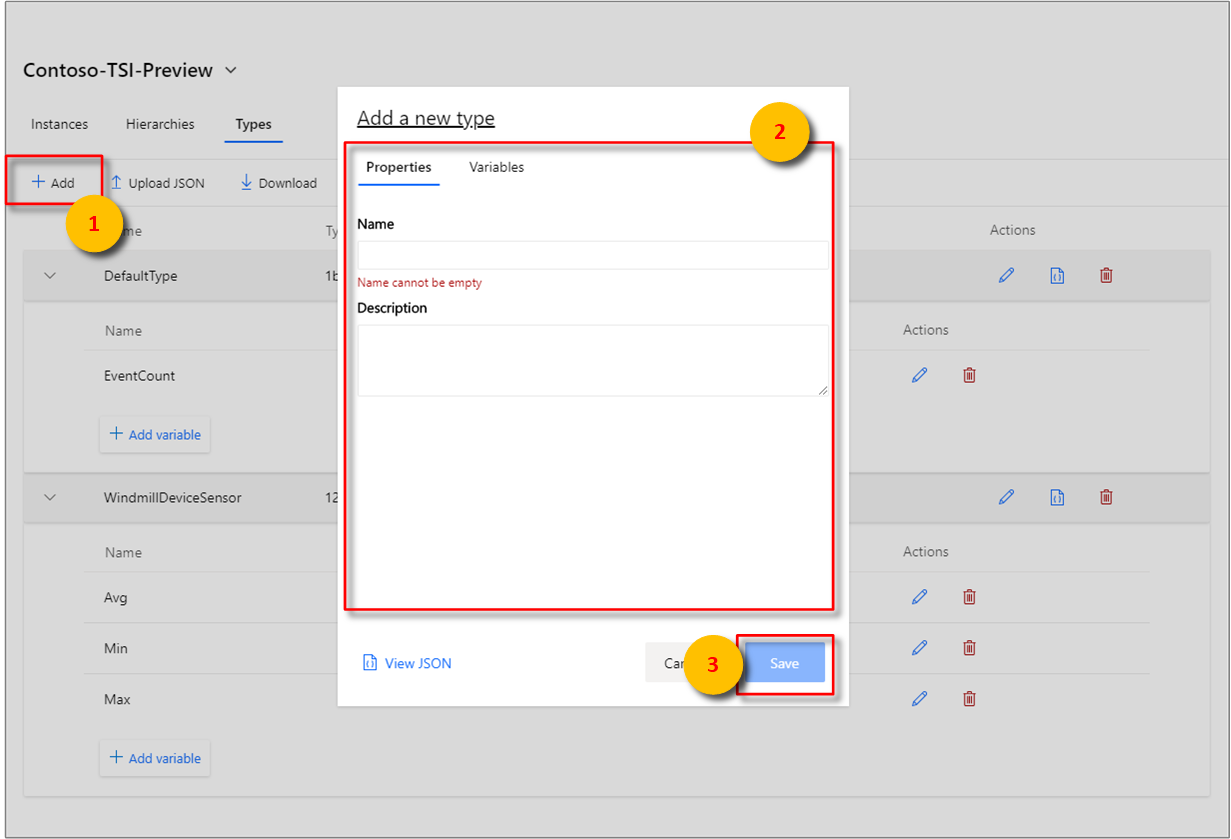Edit the EventCount variable
1231x839 pixels.
[x=919, y=375]
